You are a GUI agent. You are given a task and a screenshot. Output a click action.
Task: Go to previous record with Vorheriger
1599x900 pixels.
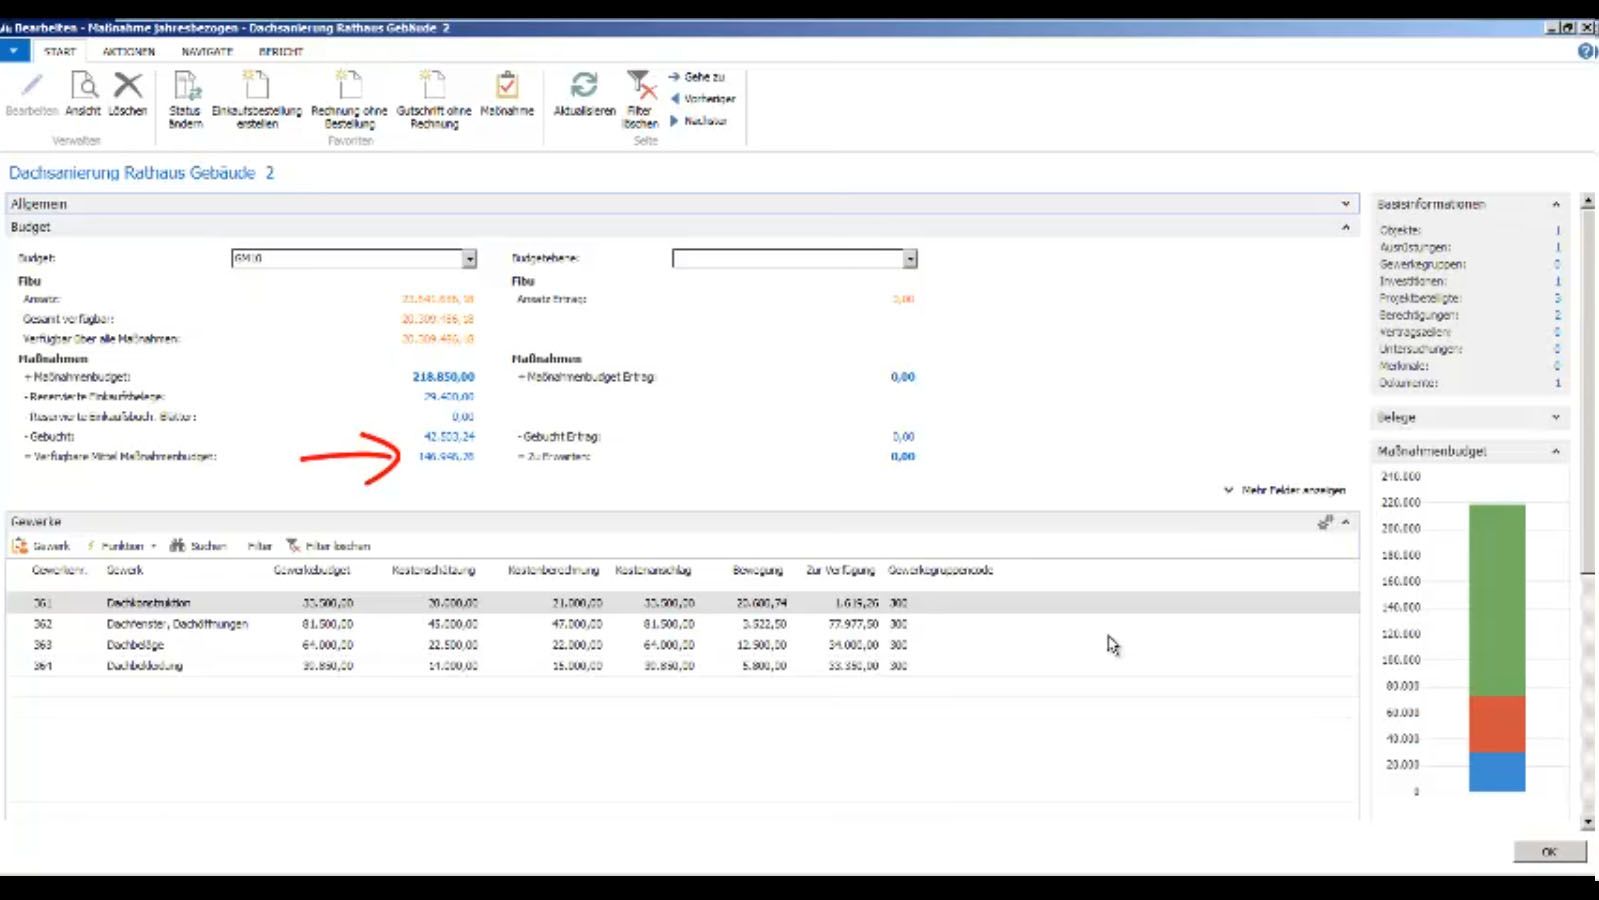point(704,99)
